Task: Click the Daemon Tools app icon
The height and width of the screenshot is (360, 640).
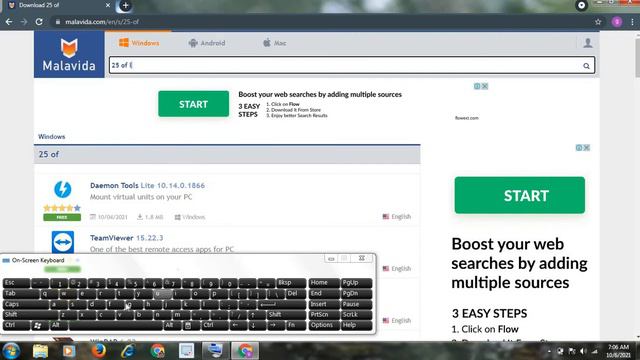Action: point(62,189)
